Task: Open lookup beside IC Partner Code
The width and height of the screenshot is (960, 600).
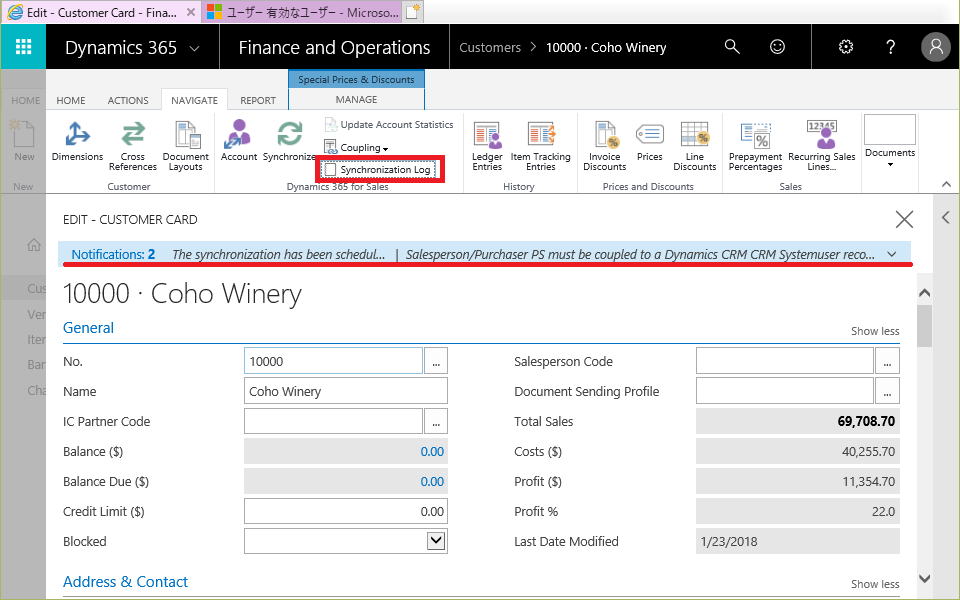Action: (436, 421)
